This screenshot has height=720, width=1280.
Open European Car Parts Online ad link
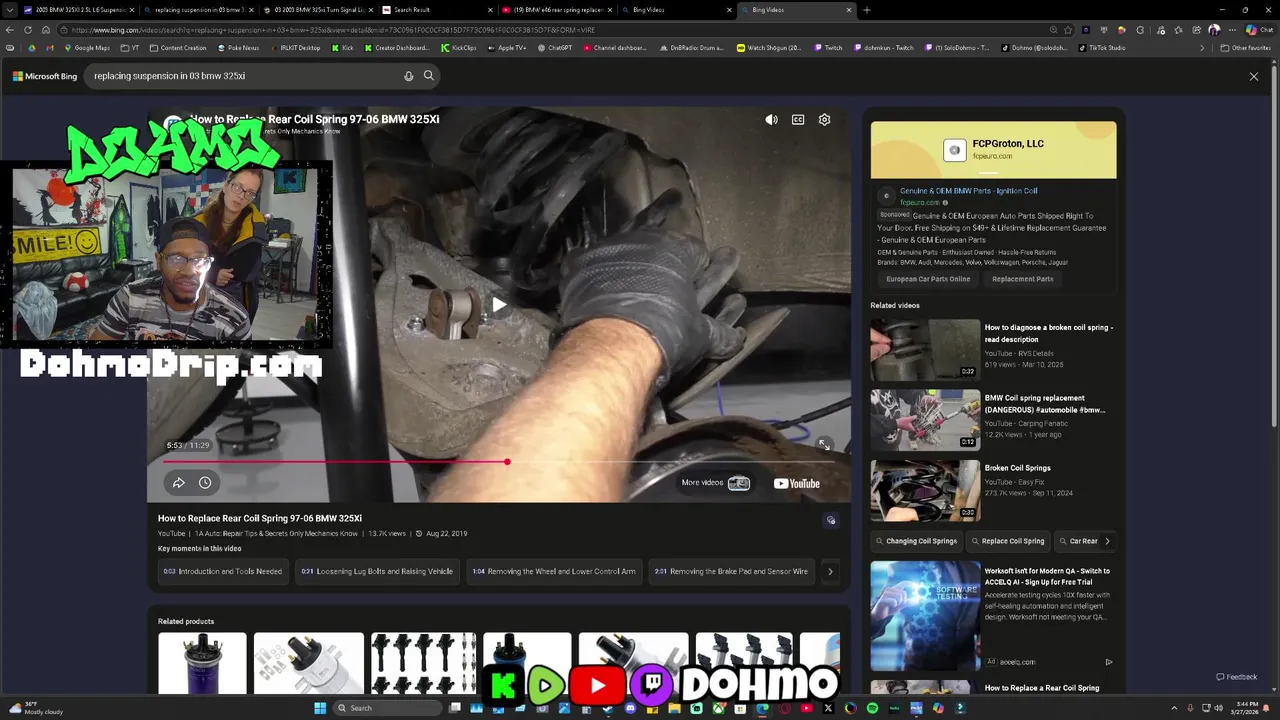click(x=928, y=279)
